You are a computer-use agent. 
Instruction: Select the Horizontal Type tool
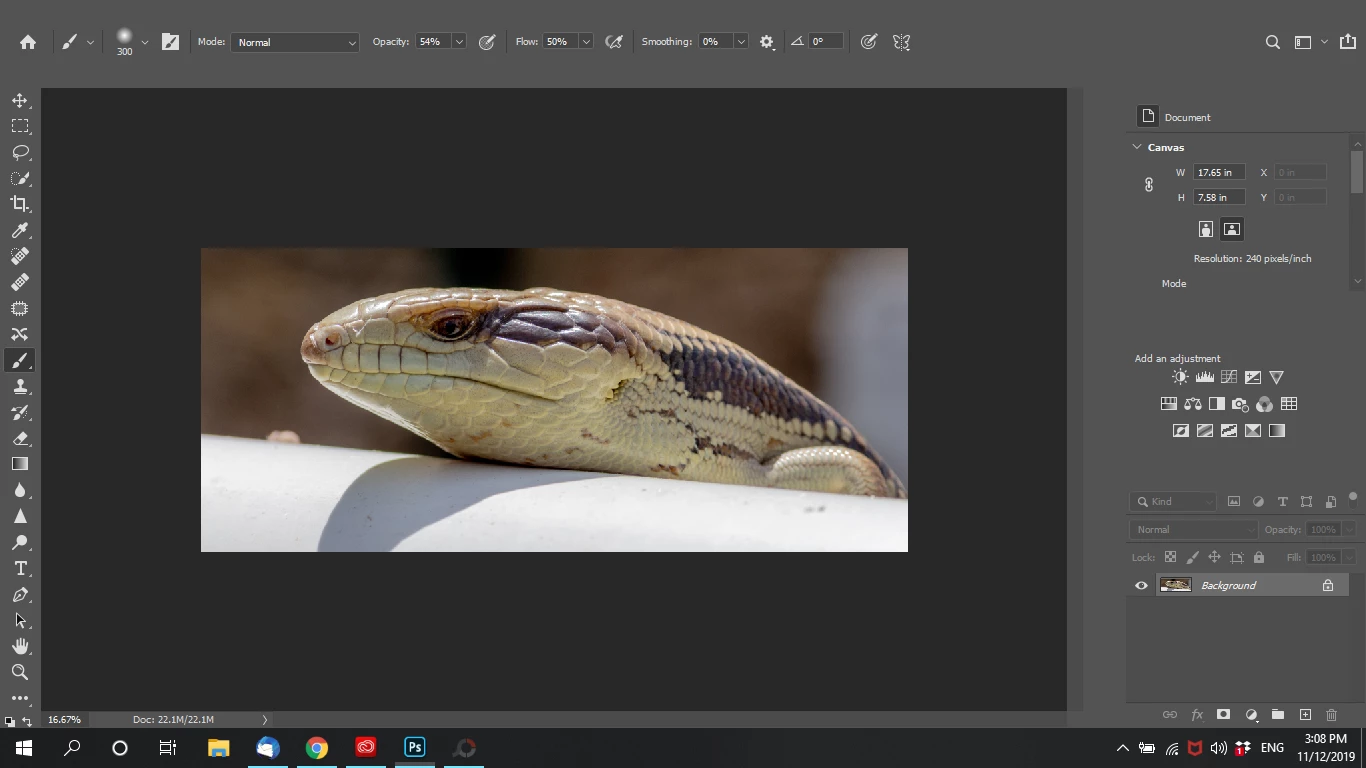(x=20, y=568)
